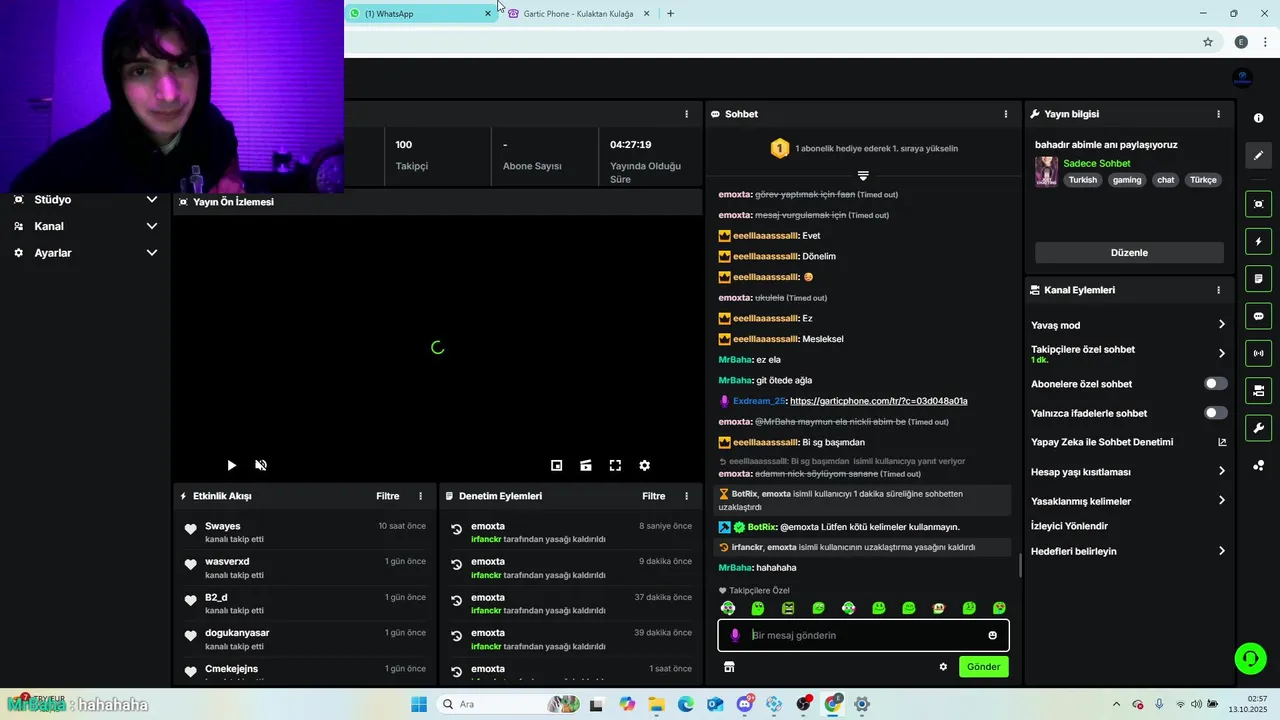Viewport: 1280px width, 720px height.
Task: Open Etkinlik Akışı panel three-dot menu
Action: tap(420, 496)
